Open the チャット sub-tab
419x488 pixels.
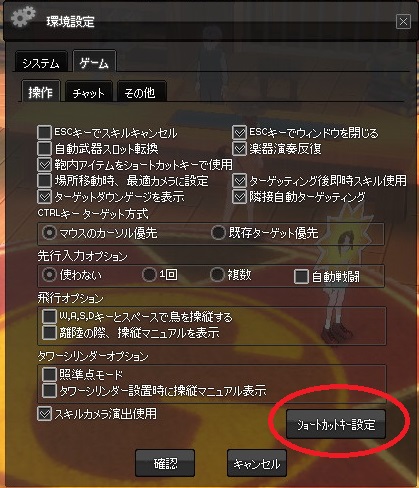click(89, 92)
